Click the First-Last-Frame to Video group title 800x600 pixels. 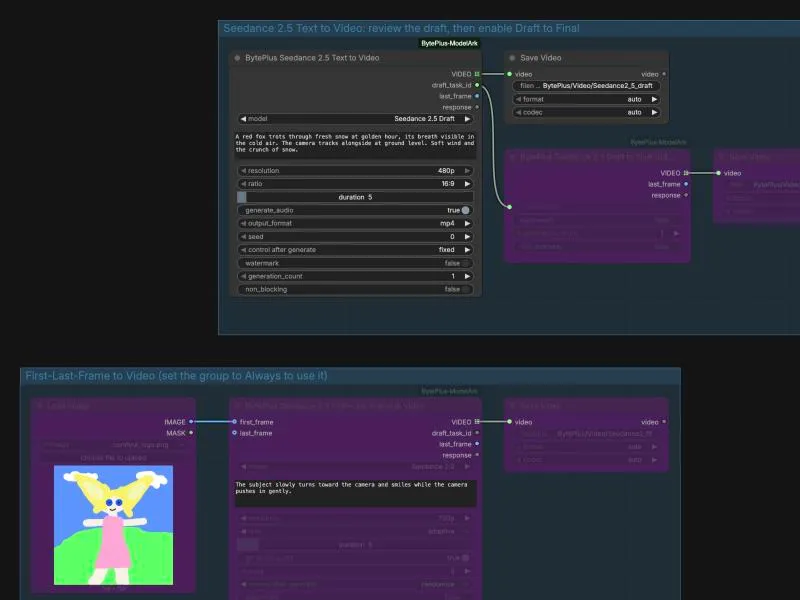pyautogui.click(x=177, y=376)
